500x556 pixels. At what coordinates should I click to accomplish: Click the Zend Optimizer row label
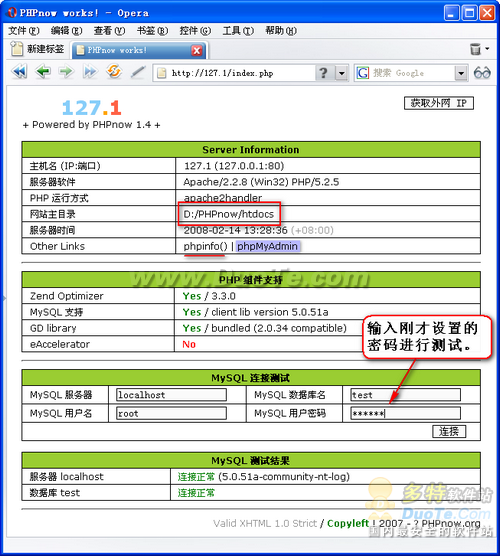pyautogui.click(x=67, y=296)
